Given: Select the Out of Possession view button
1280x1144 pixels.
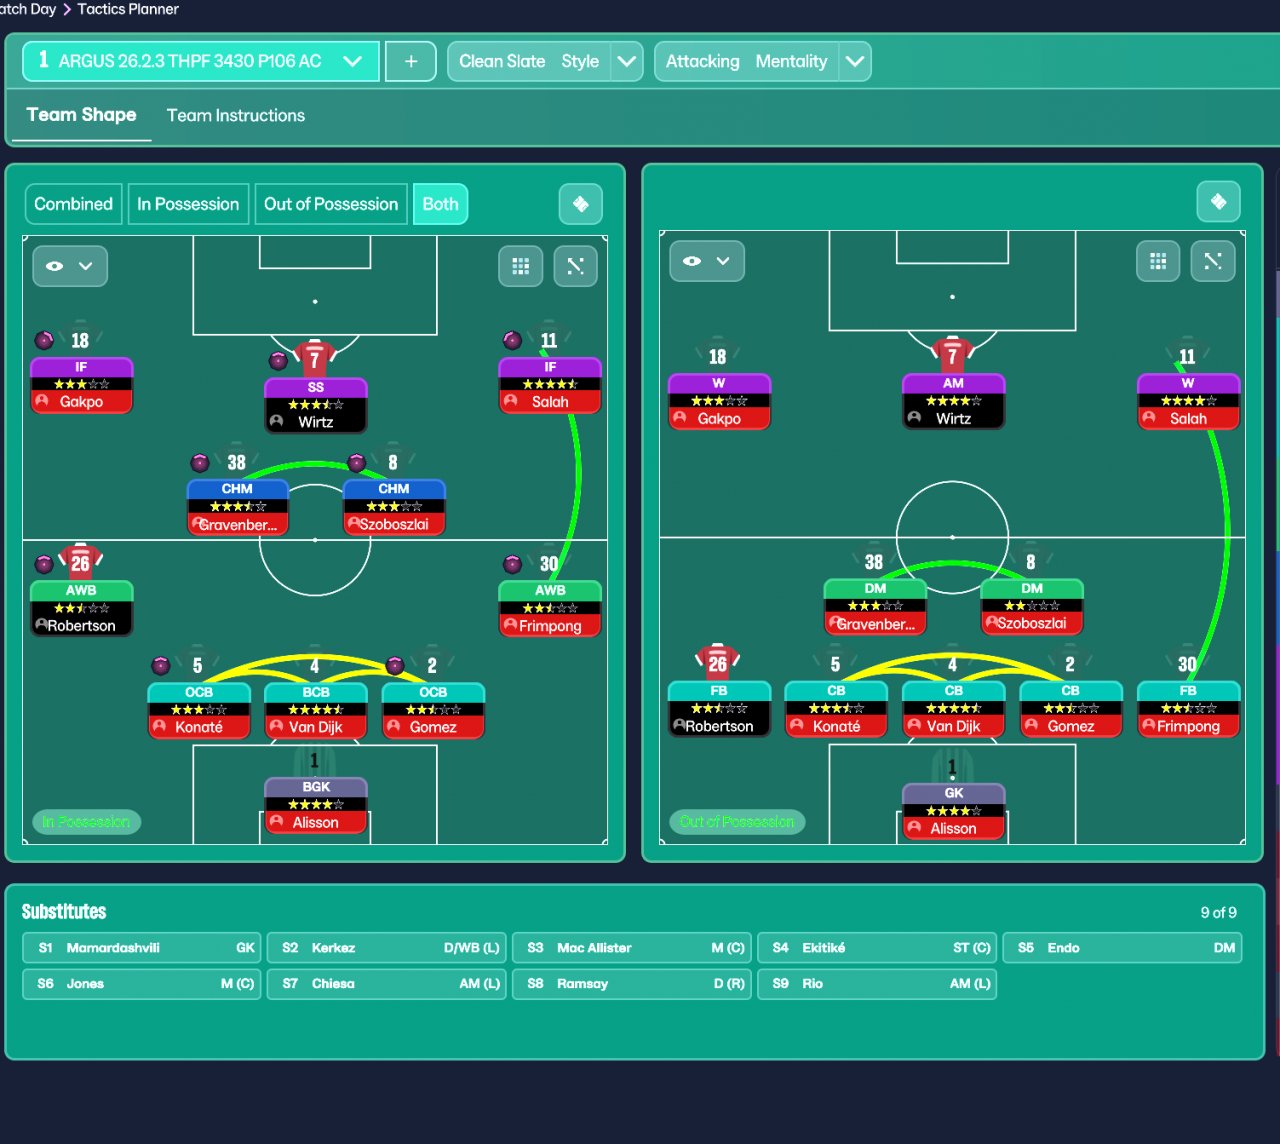Looking at the screenshot, I should tap(331, 204).
